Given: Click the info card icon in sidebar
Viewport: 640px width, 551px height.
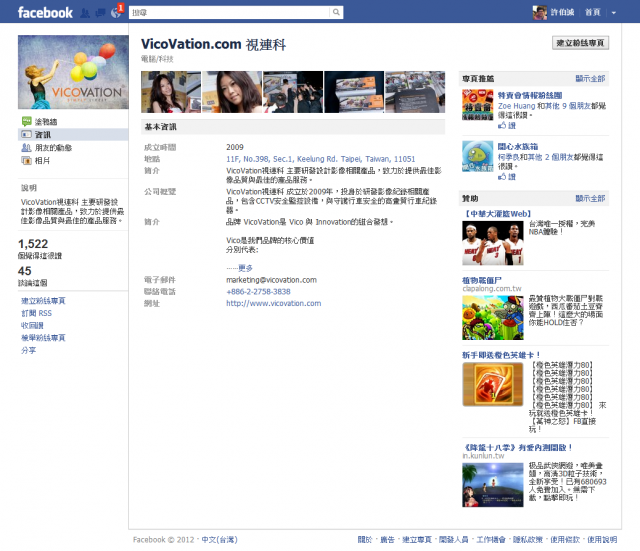Looking at the screenshot, I should 27,134.
